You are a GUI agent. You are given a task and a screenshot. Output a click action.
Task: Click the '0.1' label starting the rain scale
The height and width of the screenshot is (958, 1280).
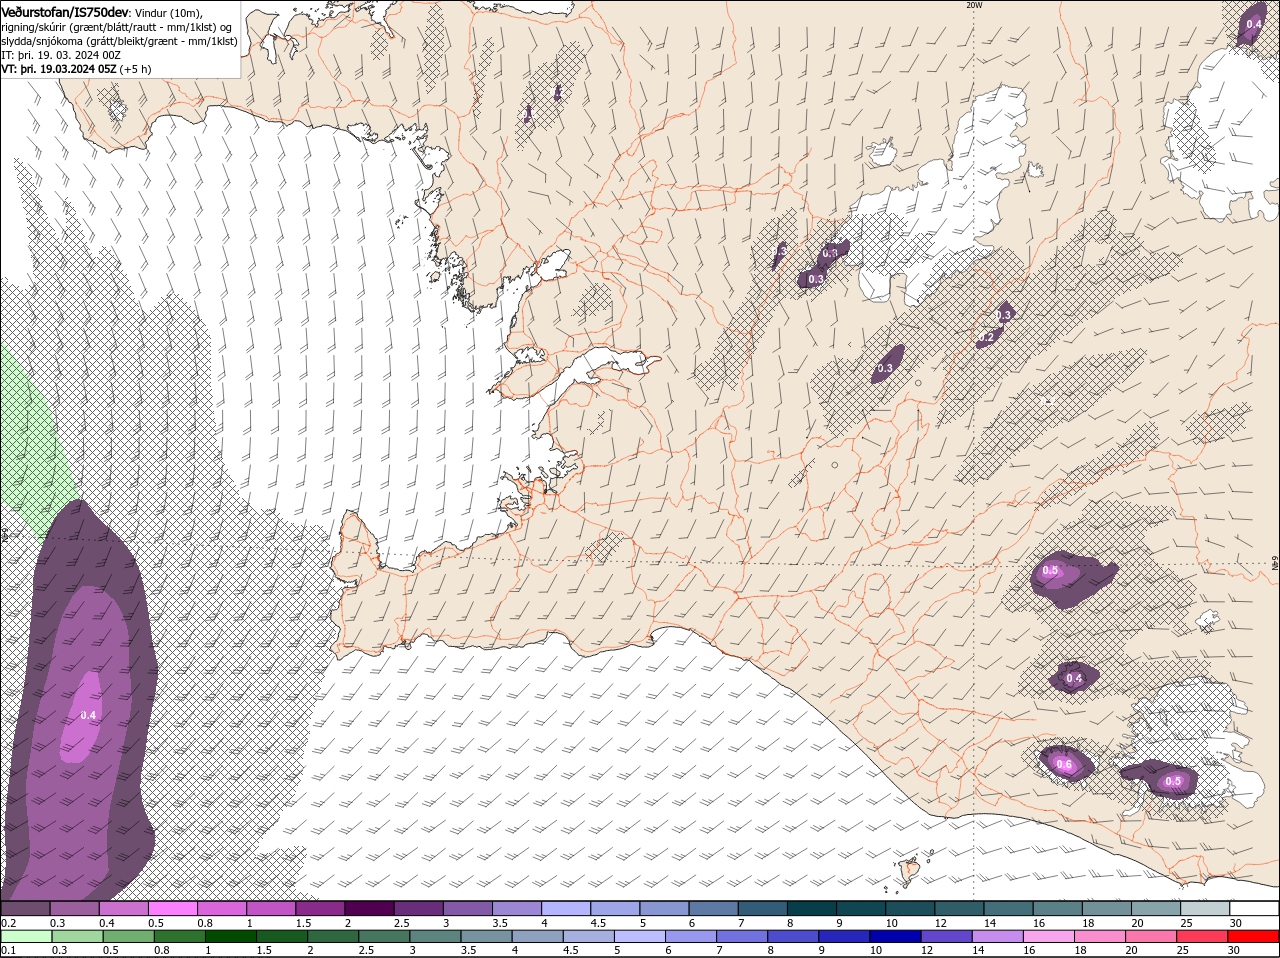(8, 950)
